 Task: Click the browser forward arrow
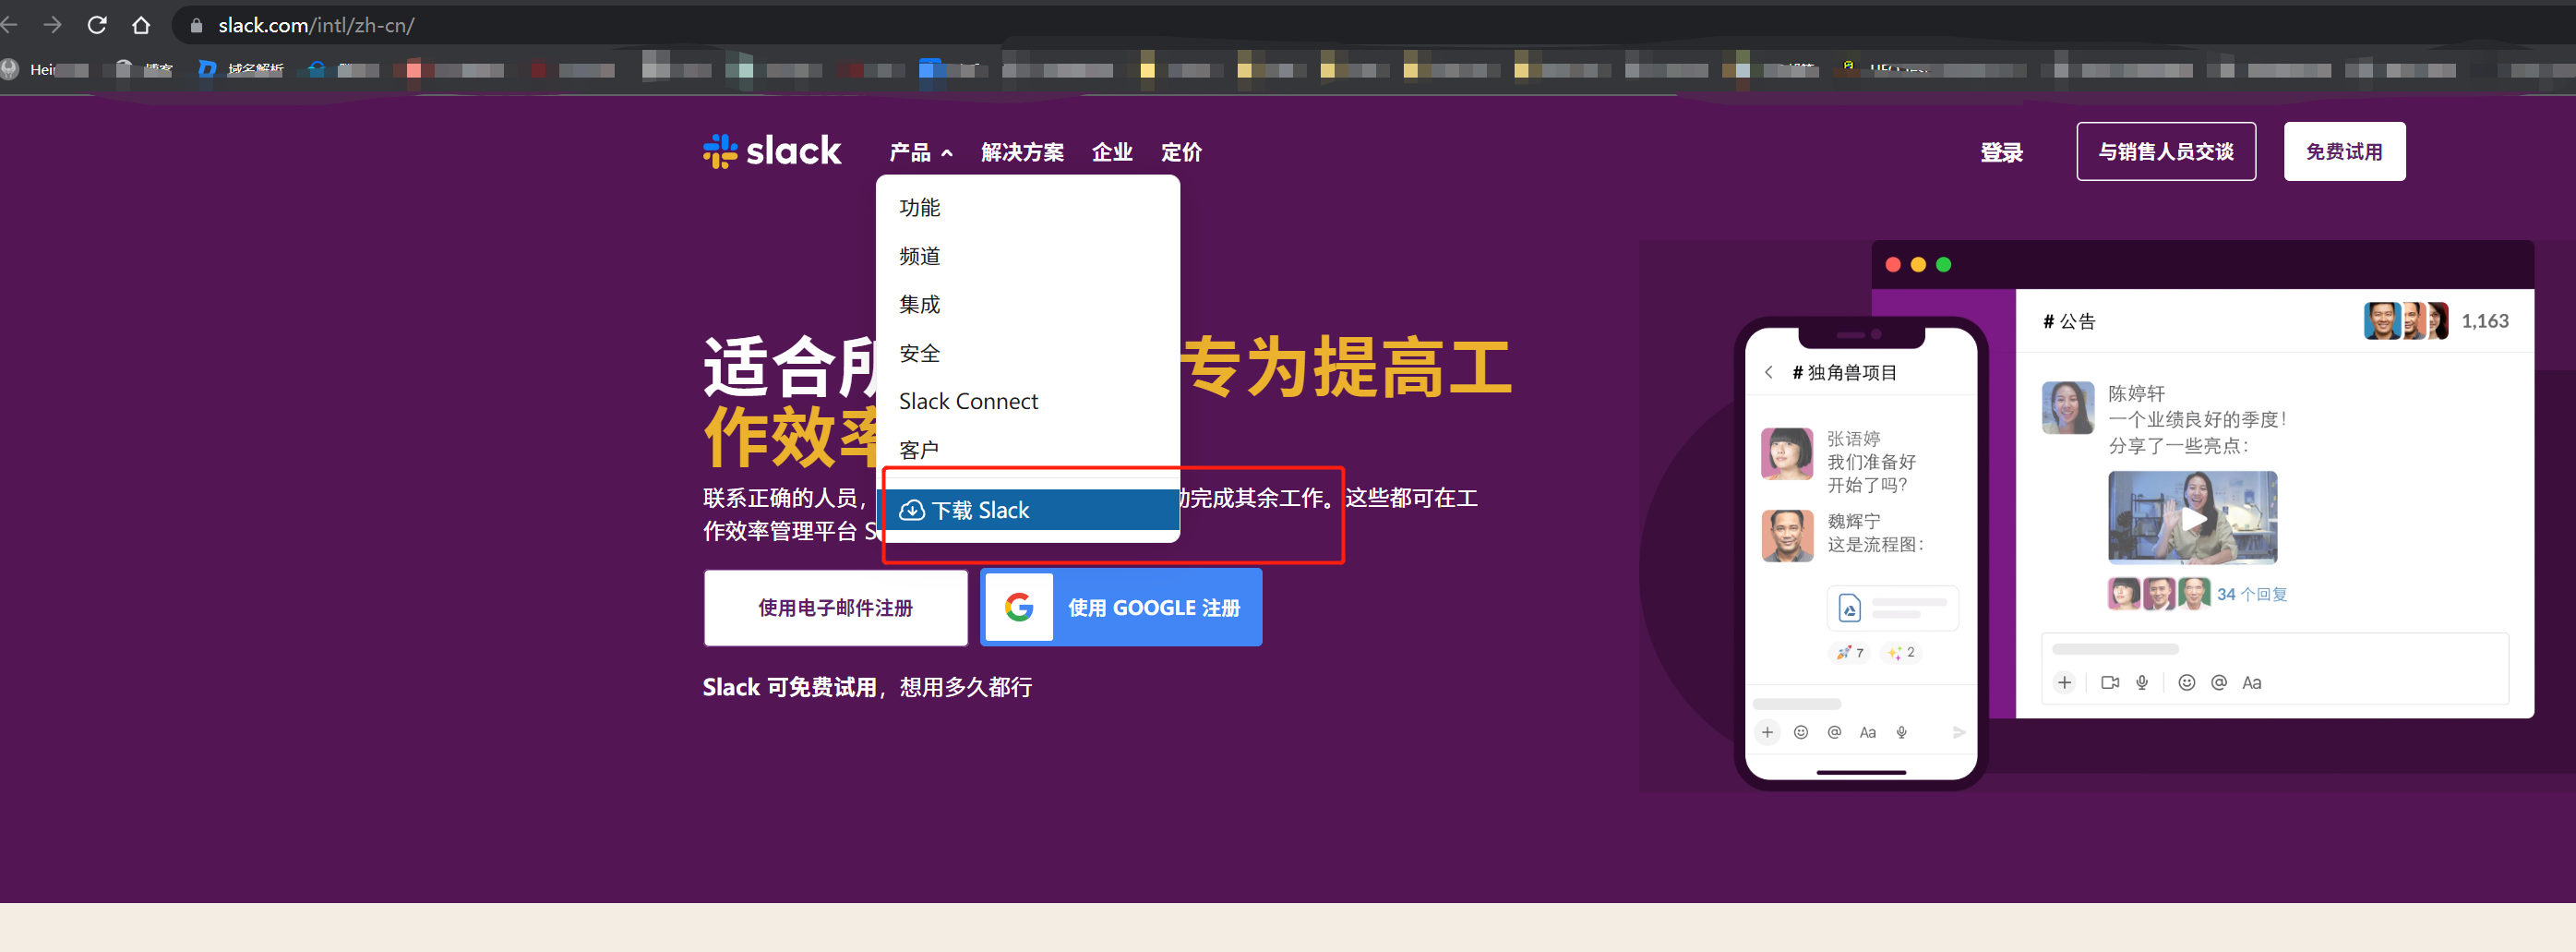click(52, 25)
